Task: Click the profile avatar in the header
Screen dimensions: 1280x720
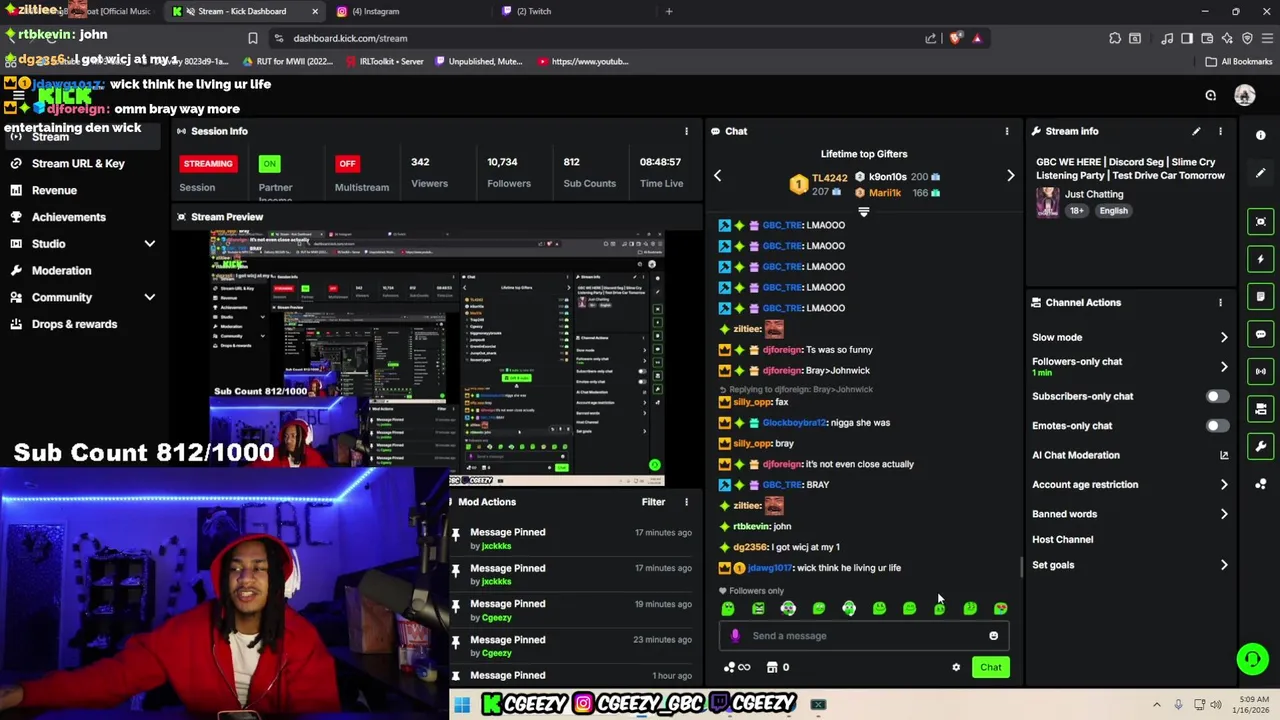Action: point(1244,95)
